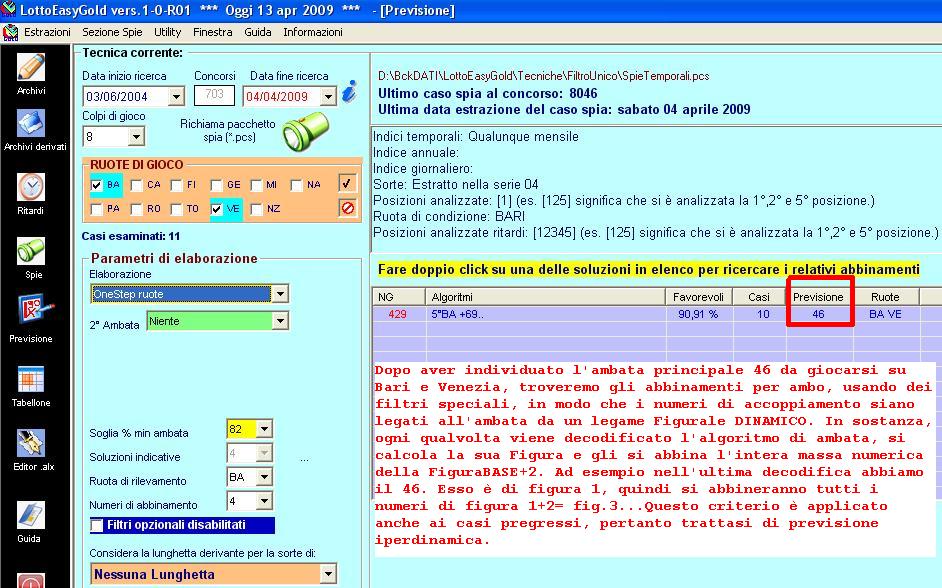The image size is (942, 588).
Task: Click the Casi column header
Action: click(759, 297)
